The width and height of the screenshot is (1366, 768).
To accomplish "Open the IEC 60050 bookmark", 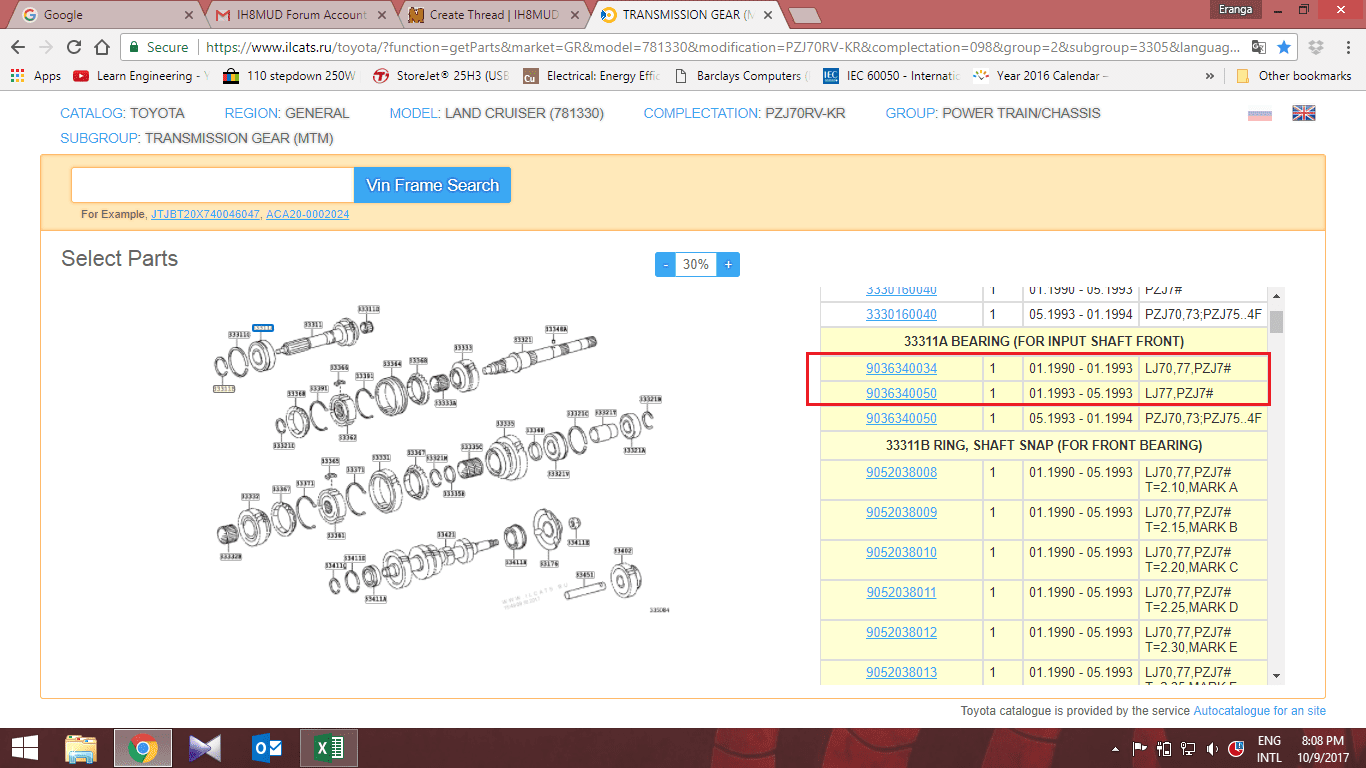I will pos(891,76).
